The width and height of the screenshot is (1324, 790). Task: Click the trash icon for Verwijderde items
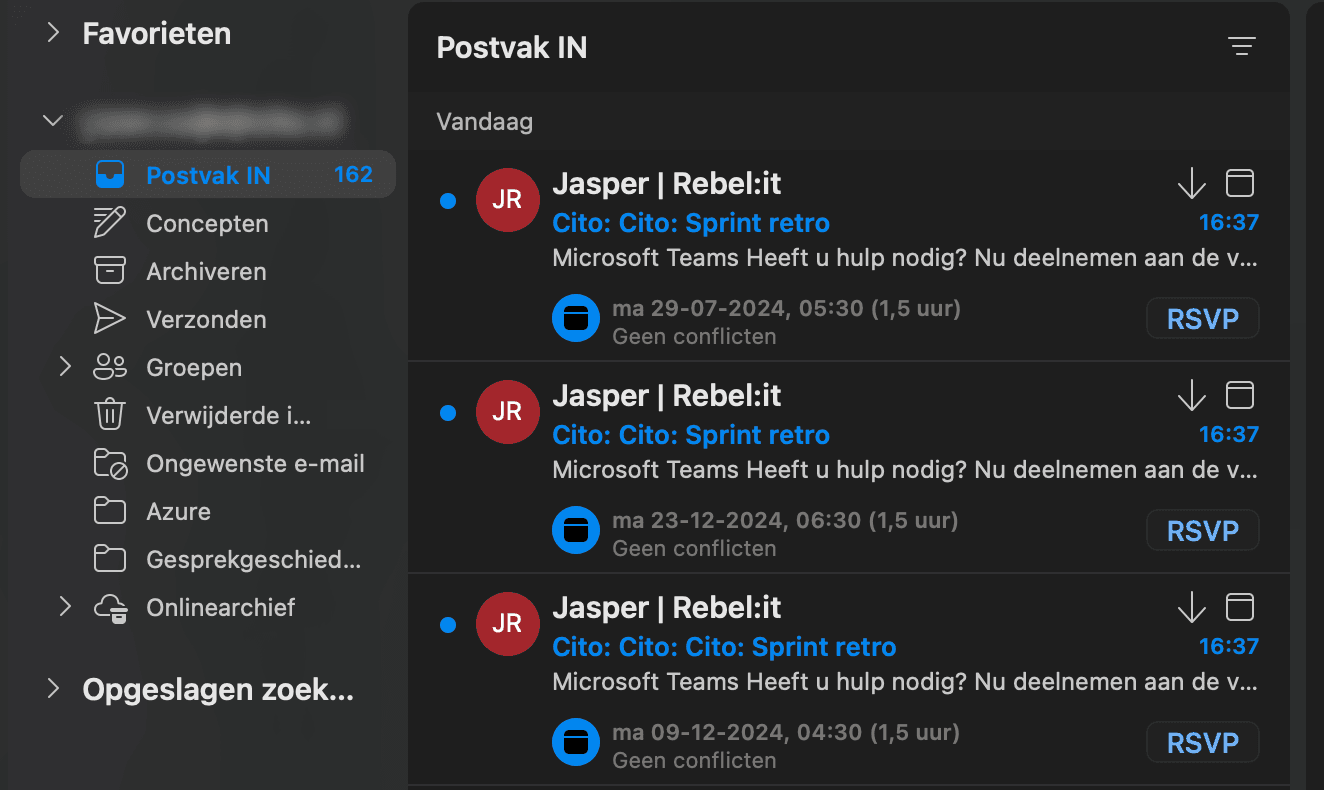coord(109,415)
